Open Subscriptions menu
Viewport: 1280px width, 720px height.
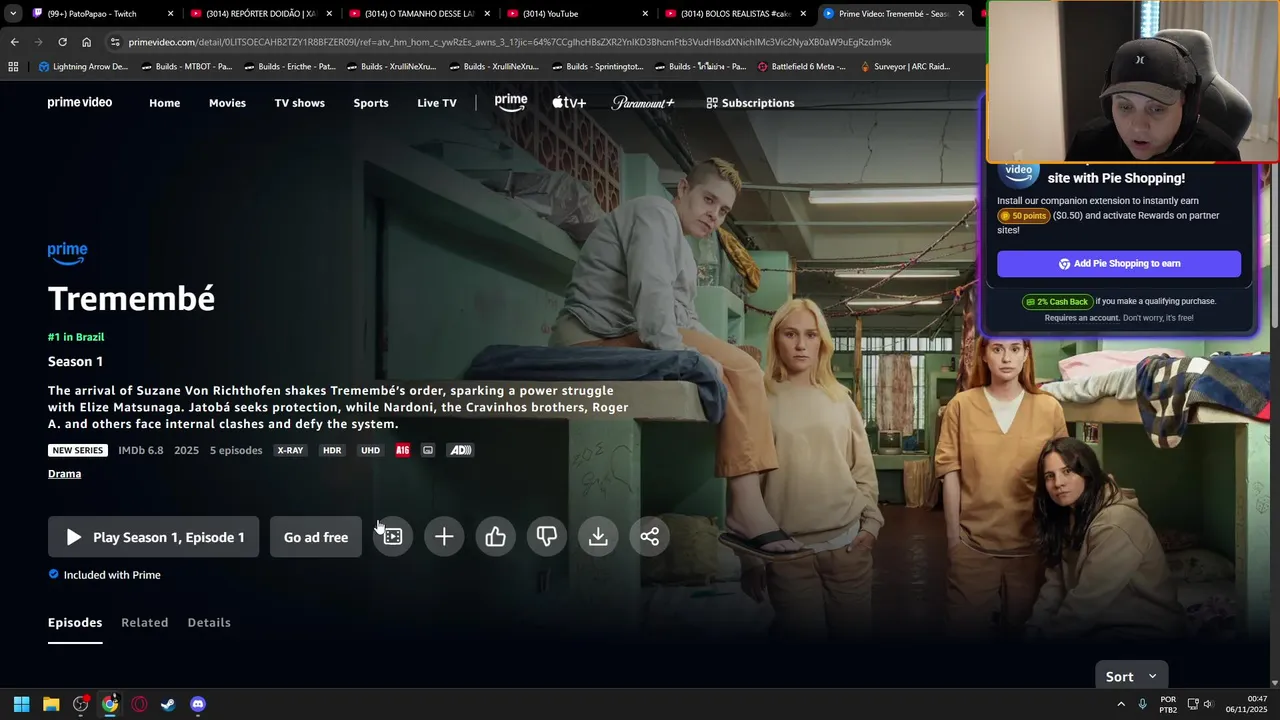click(750, 103)
